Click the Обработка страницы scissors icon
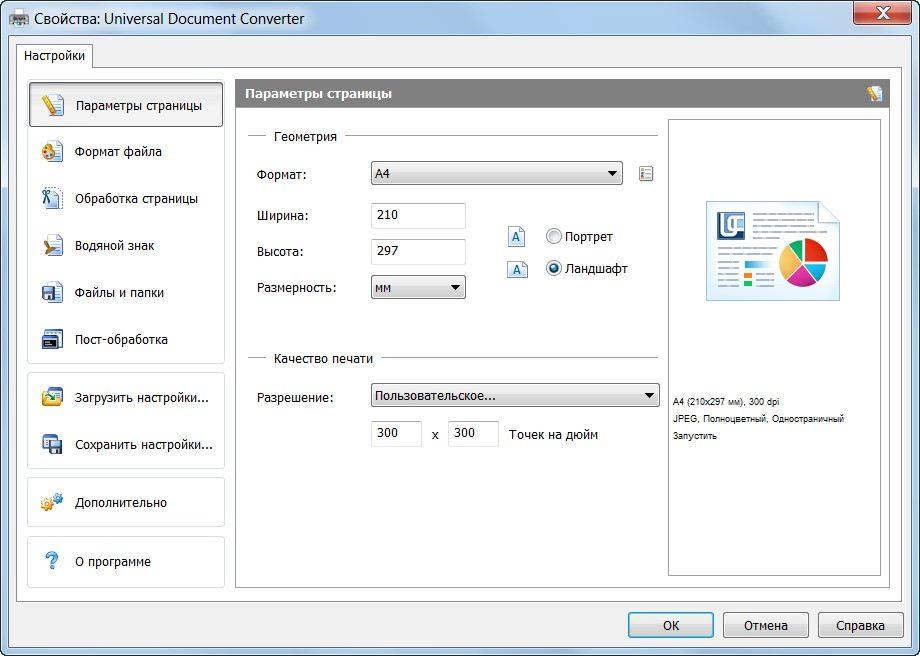Image resolution: width=920 pixels, height=656 pixels. pyautogui.click(x=52, y=198)
